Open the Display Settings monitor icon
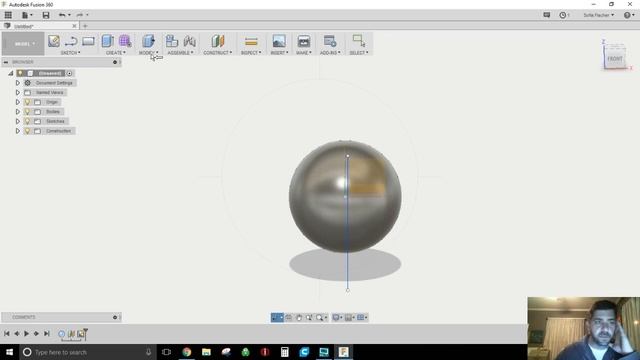The height and width of the screenshot is (360, 640). click(337, 318)
